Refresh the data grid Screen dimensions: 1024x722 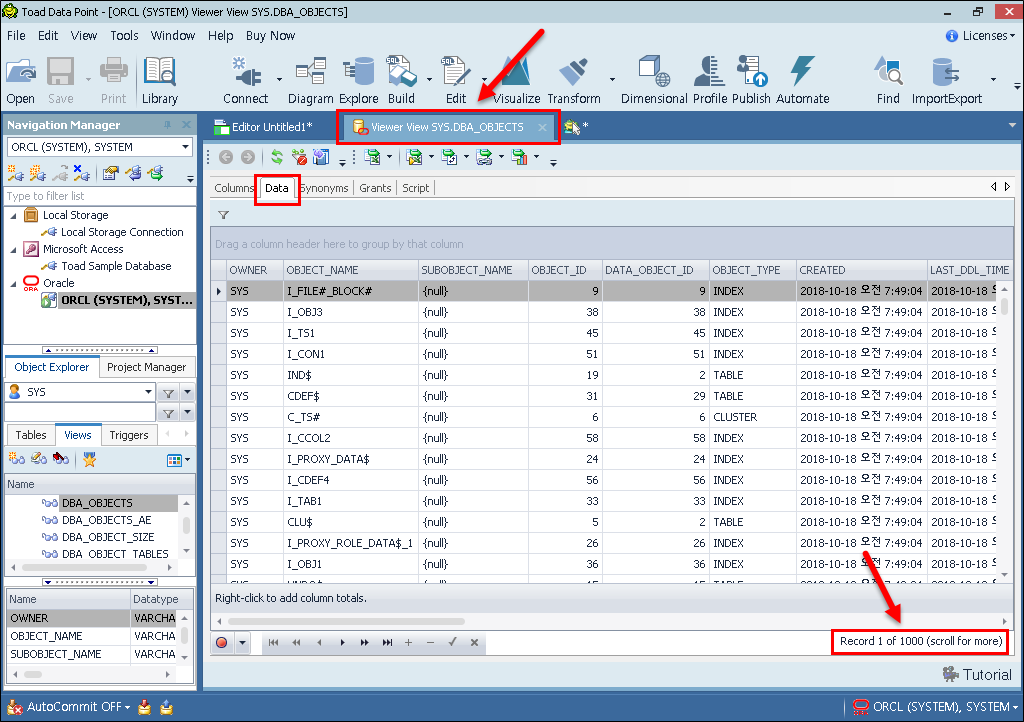[x=277, y=157]
